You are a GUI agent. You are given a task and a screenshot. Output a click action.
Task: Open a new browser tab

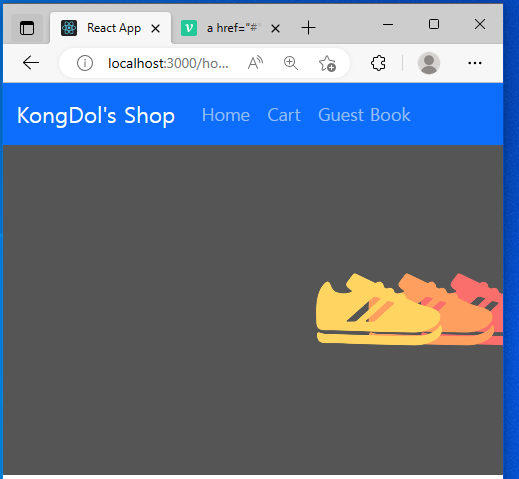coord(308,28)
